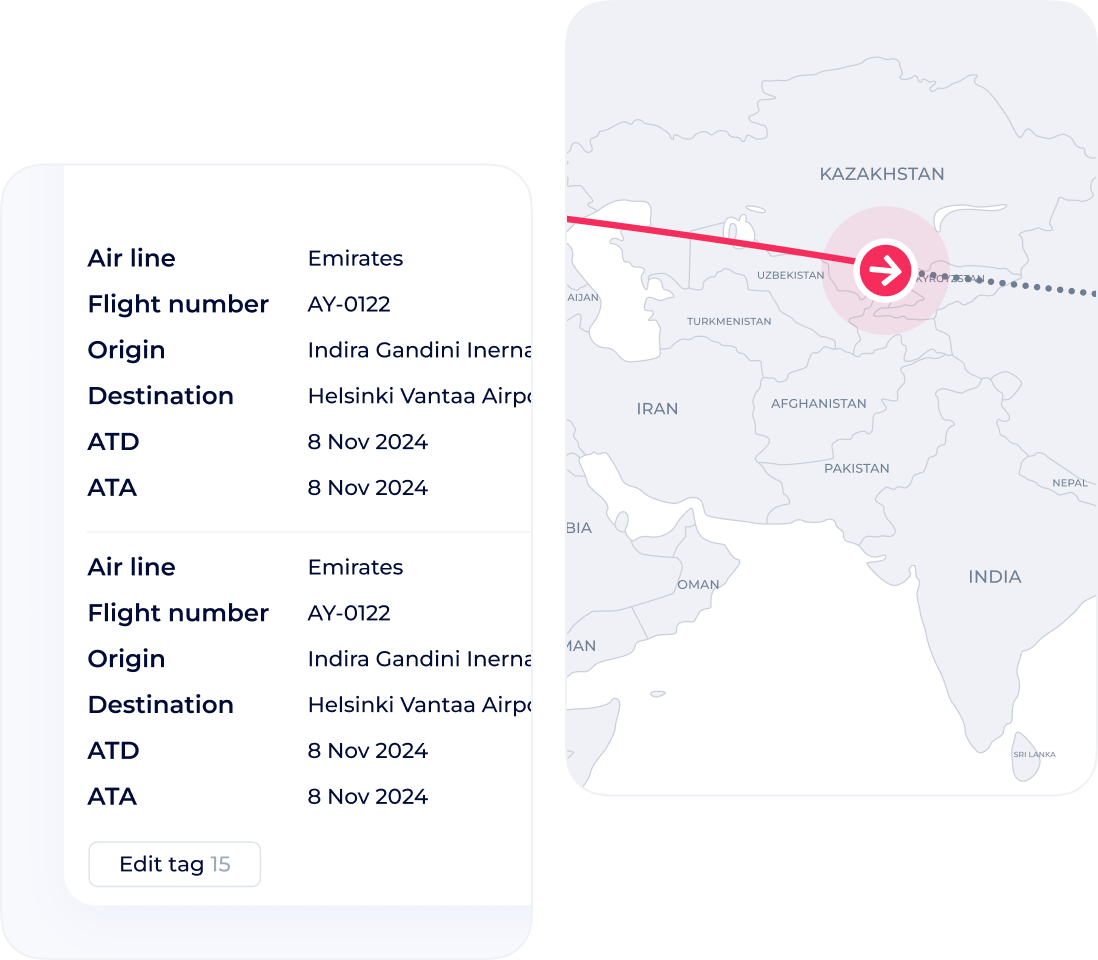Click second flight's Indira Gandini origin
Viewport: 1098px width, 960px height.
pos(419,659)
